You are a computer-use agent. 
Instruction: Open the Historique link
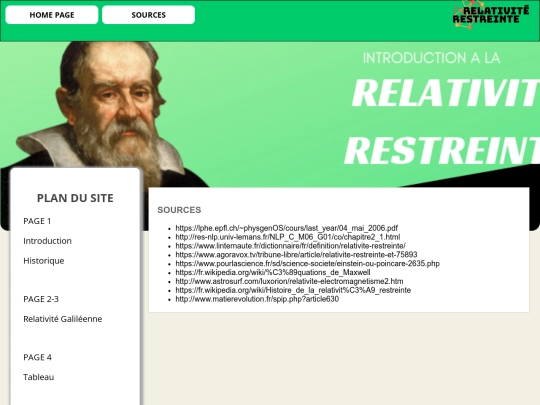pos(44,261)
